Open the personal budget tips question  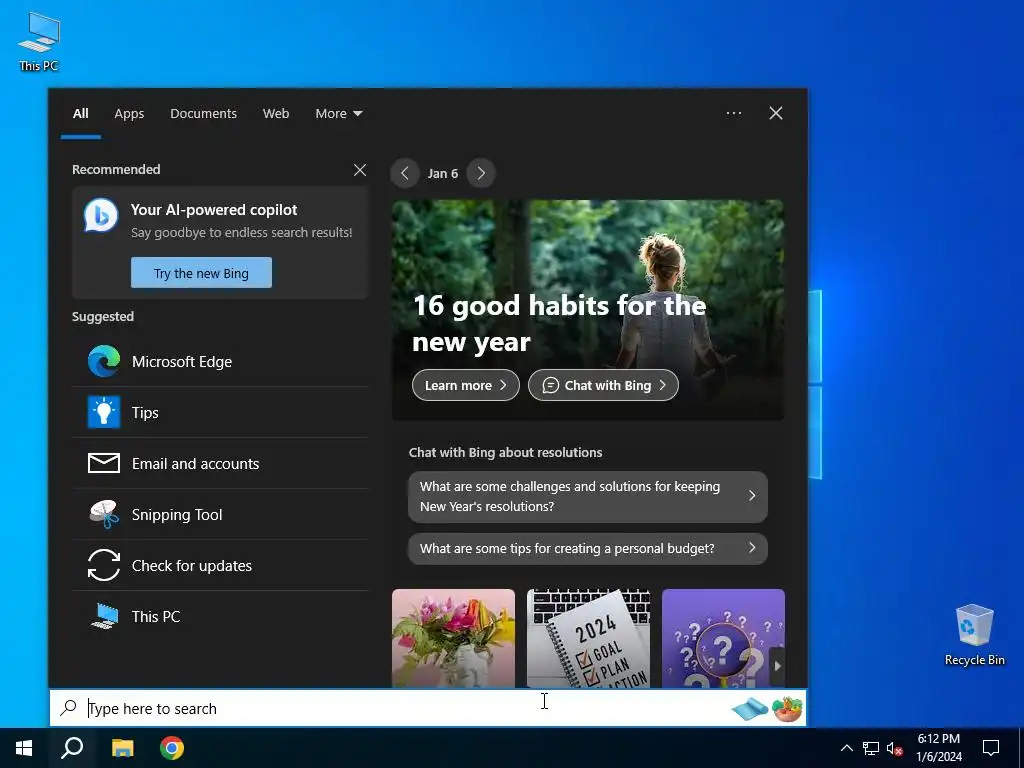coord(588,549)
